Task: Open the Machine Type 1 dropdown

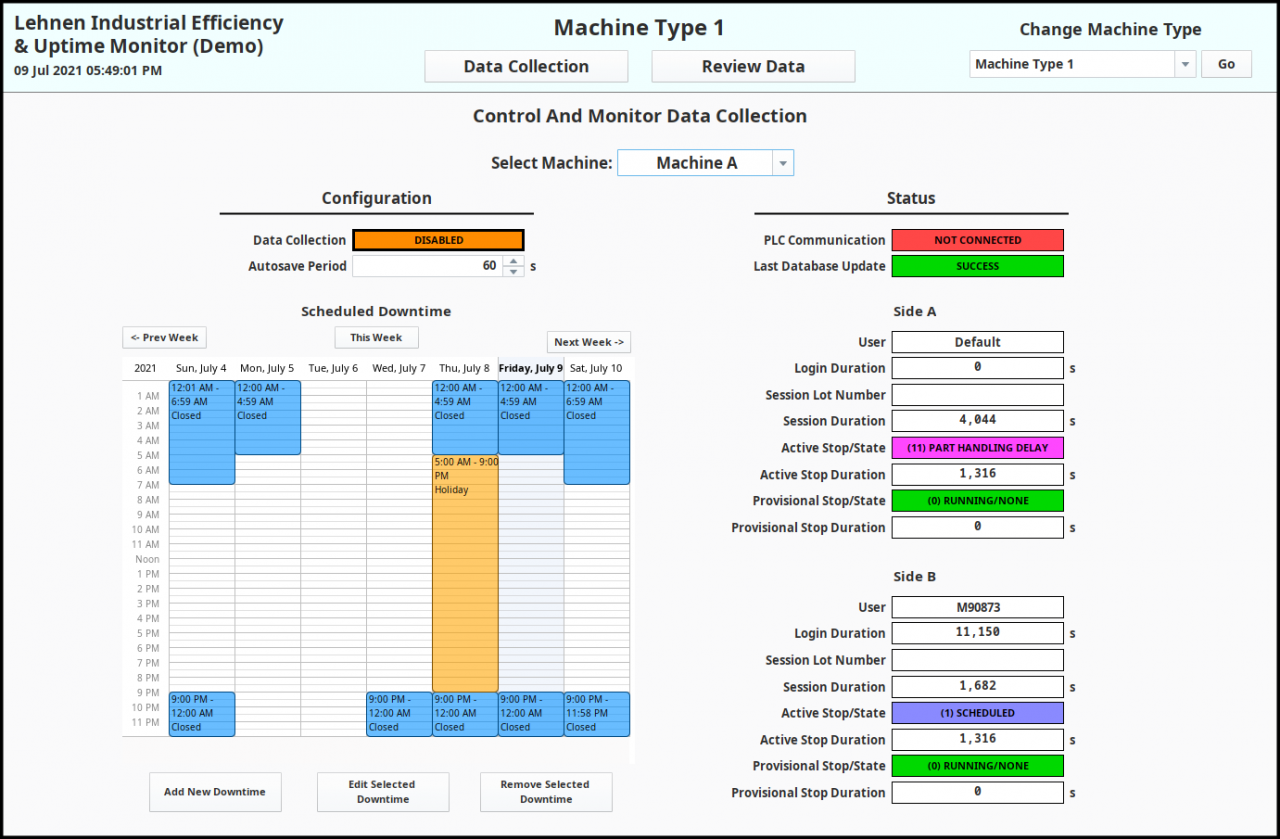Action: (1184, 64)
